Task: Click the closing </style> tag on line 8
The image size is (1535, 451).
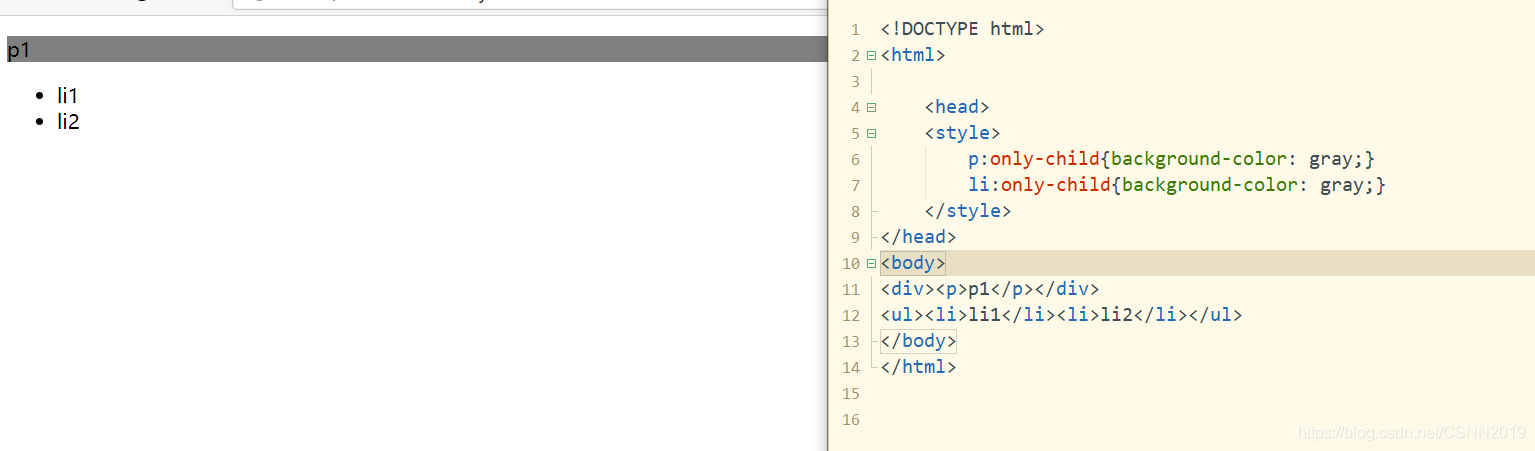Action: point(968,211)
